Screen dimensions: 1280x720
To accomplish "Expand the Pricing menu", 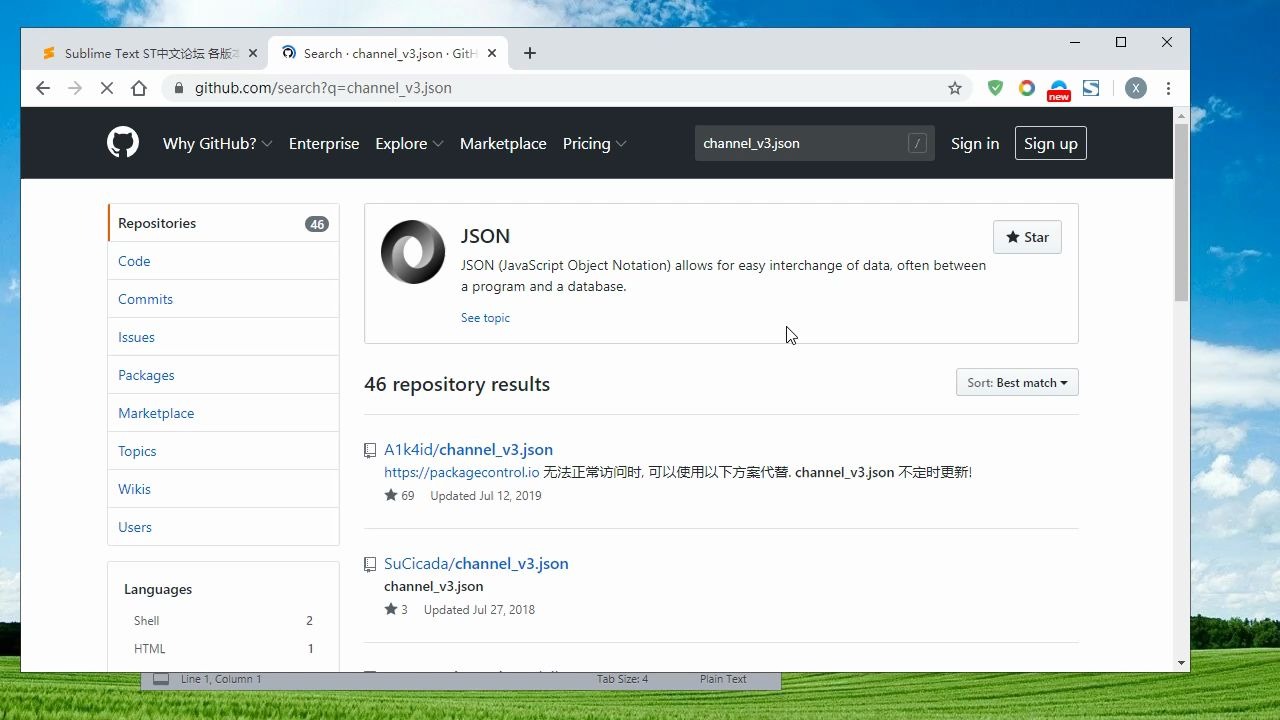I will [595, 143].
